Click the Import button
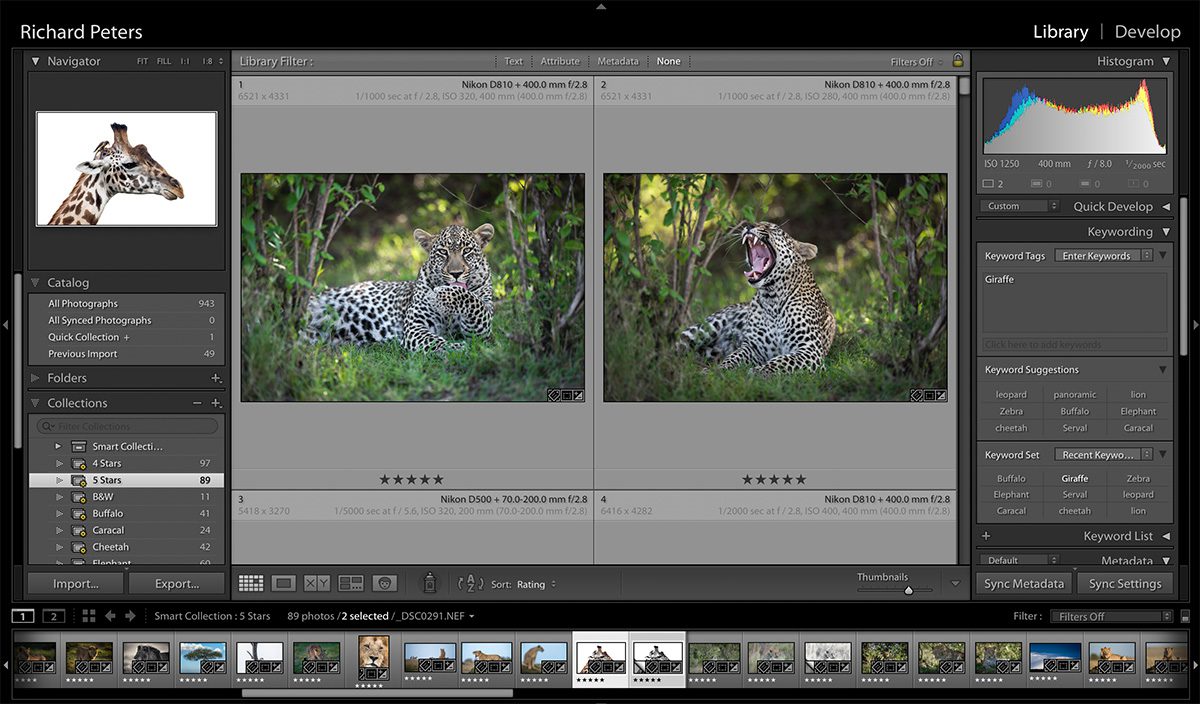Viewport: 1200px width, 704px height. [76, 584]
